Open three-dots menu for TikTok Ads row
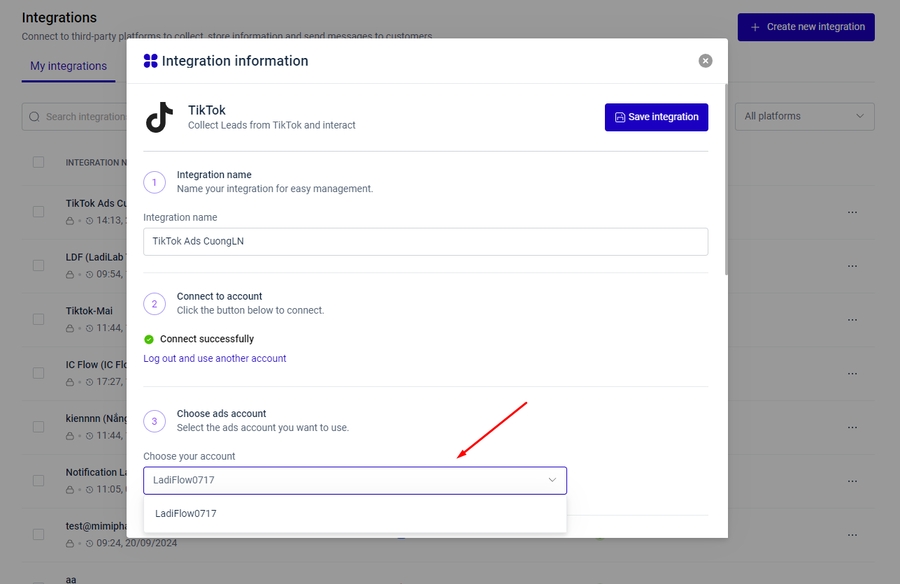The height and width of the screenshot is (584, 900). (x=852, y=212)
